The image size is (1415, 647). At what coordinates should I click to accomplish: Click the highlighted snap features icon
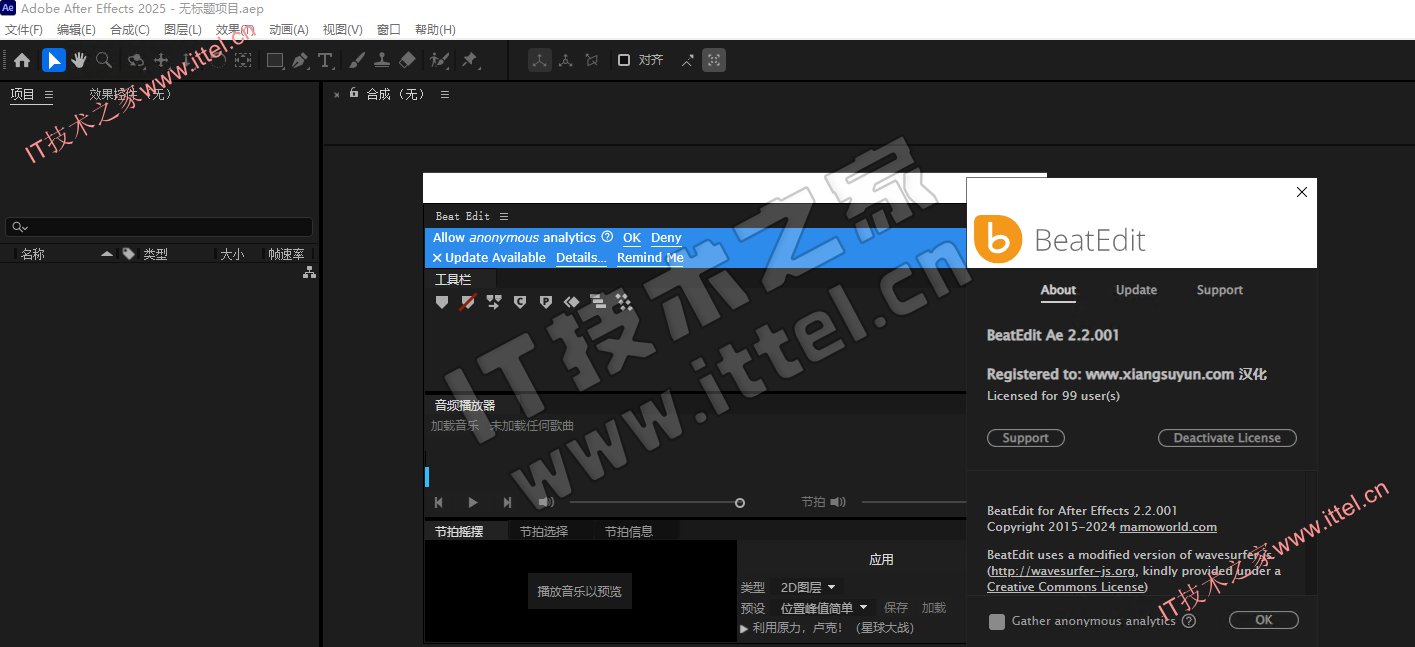click(x=714, y=60)
